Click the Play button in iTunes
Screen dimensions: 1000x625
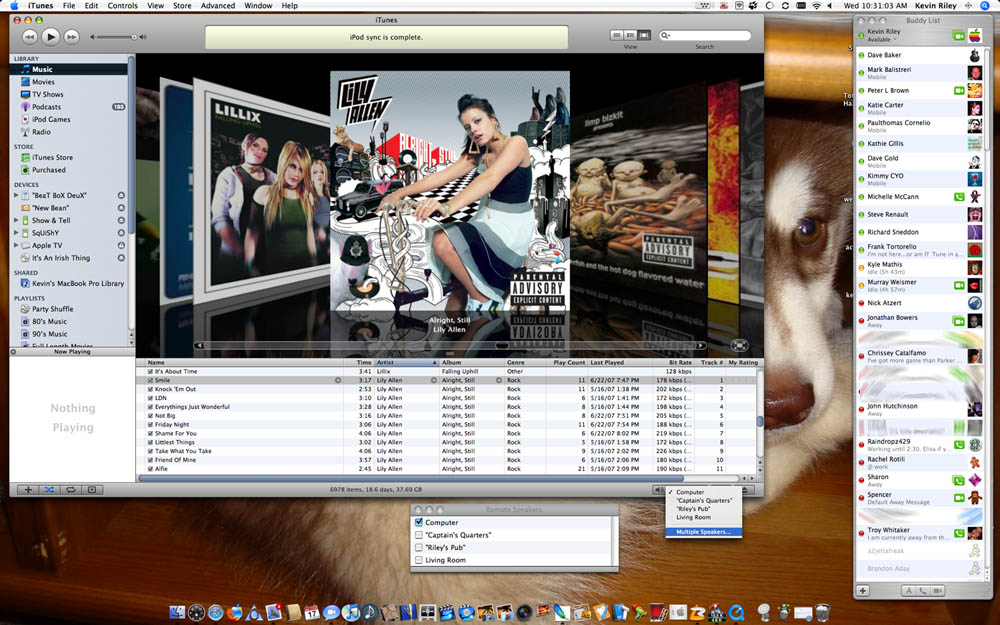pos(50,37)
